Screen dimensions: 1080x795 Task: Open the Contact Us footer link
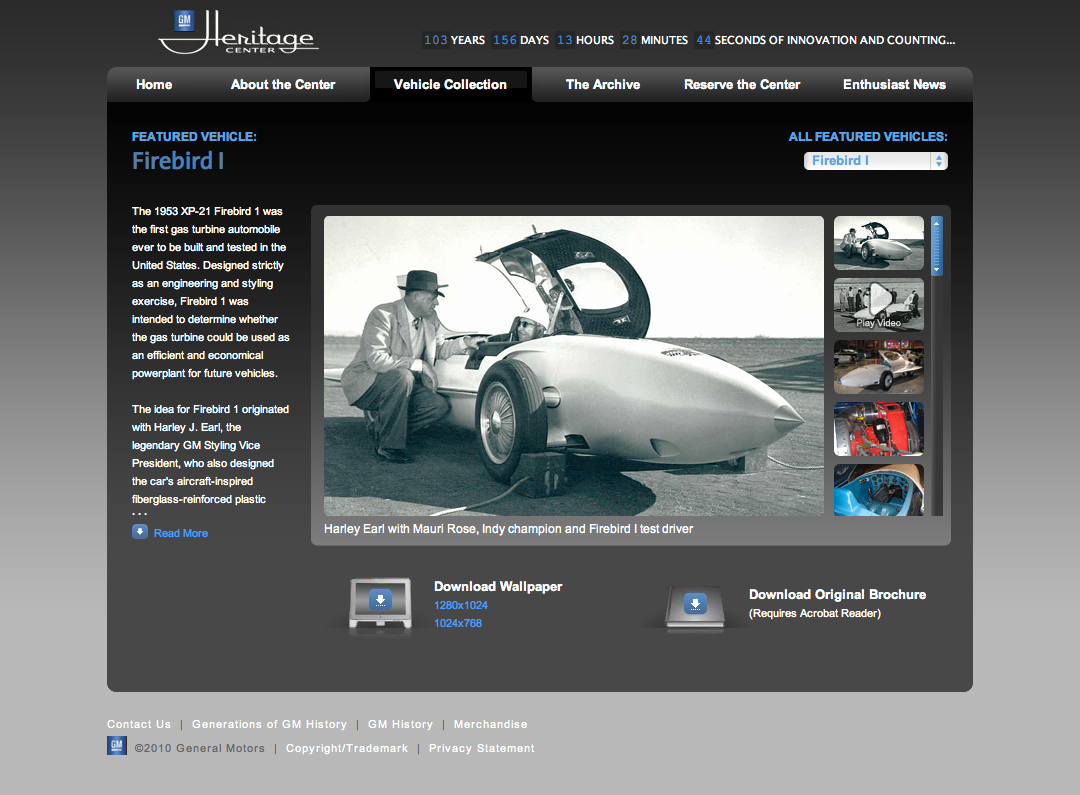pos(139,724)
